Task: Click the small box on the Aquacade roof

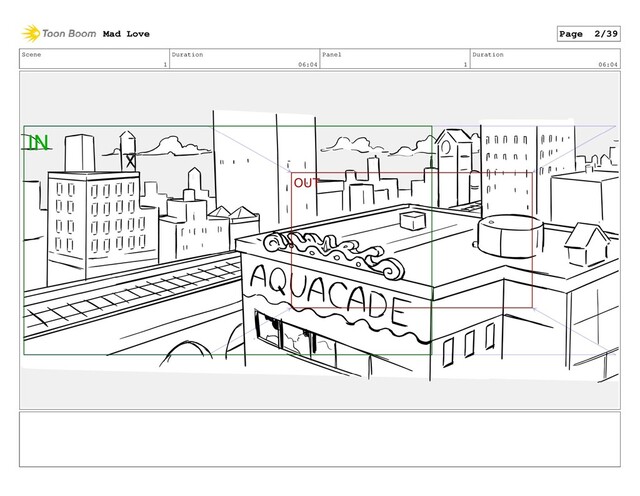Action: click(412, 219)
